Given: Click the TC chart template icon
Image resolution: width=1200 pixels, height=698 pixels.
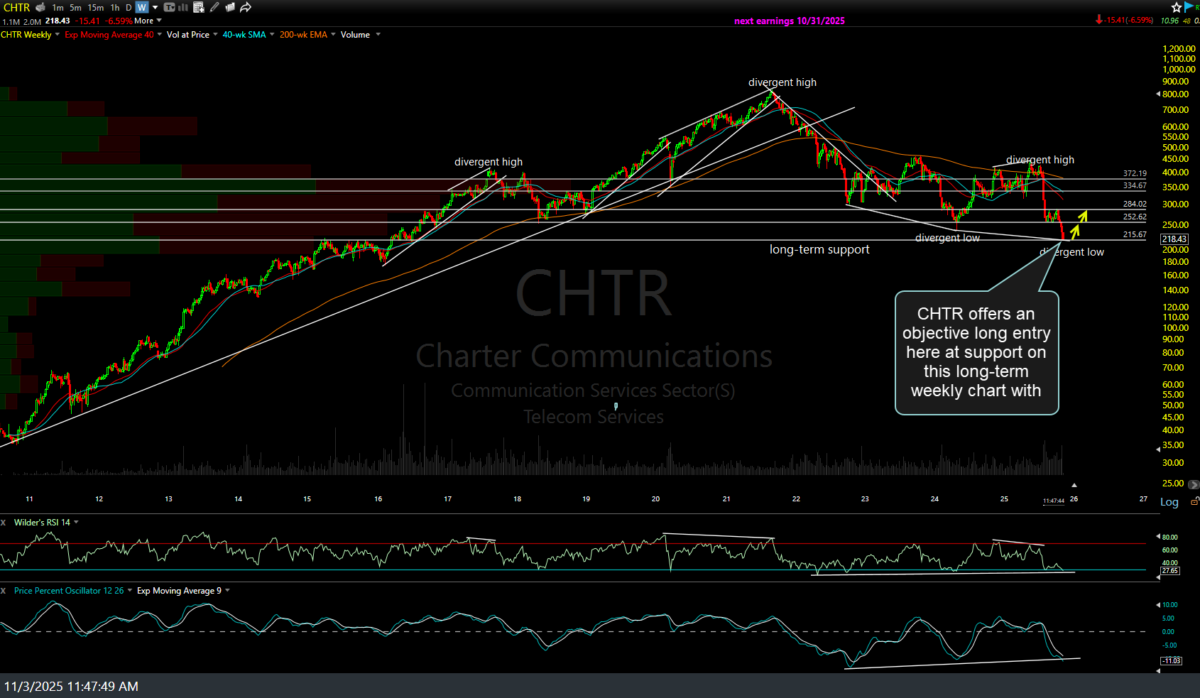Looking at the screenshot, I should (169, 7).
